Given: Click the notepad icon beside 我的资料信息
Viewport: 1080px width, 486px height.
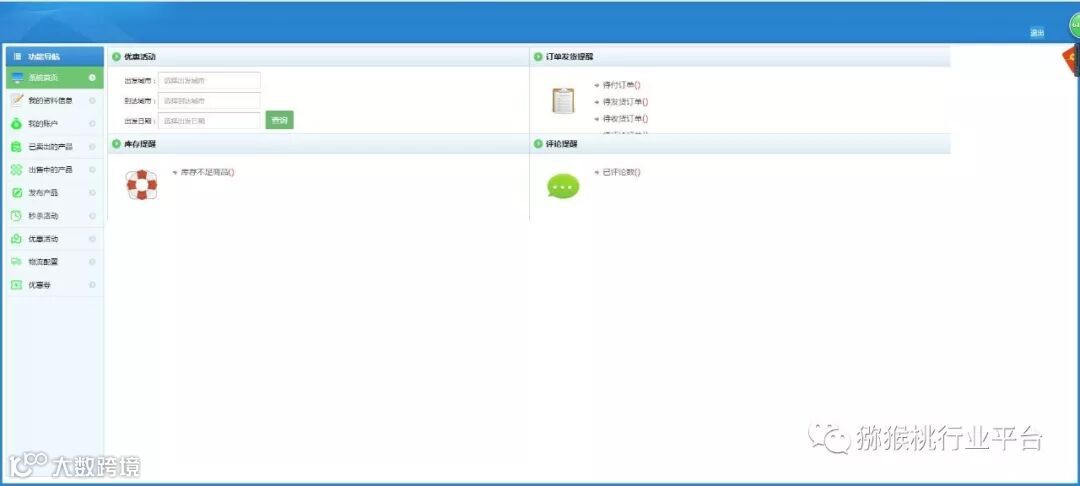Looking at the screenshot, I should [17, 101].
